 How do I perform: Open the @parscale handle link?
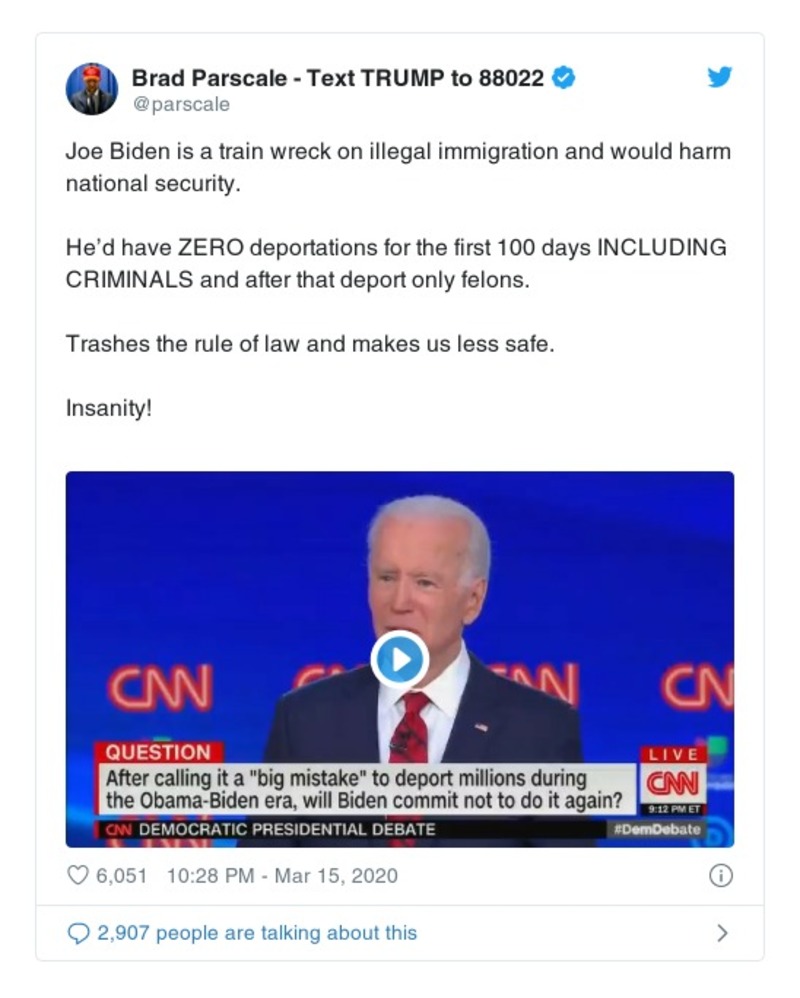click(181, 104)
